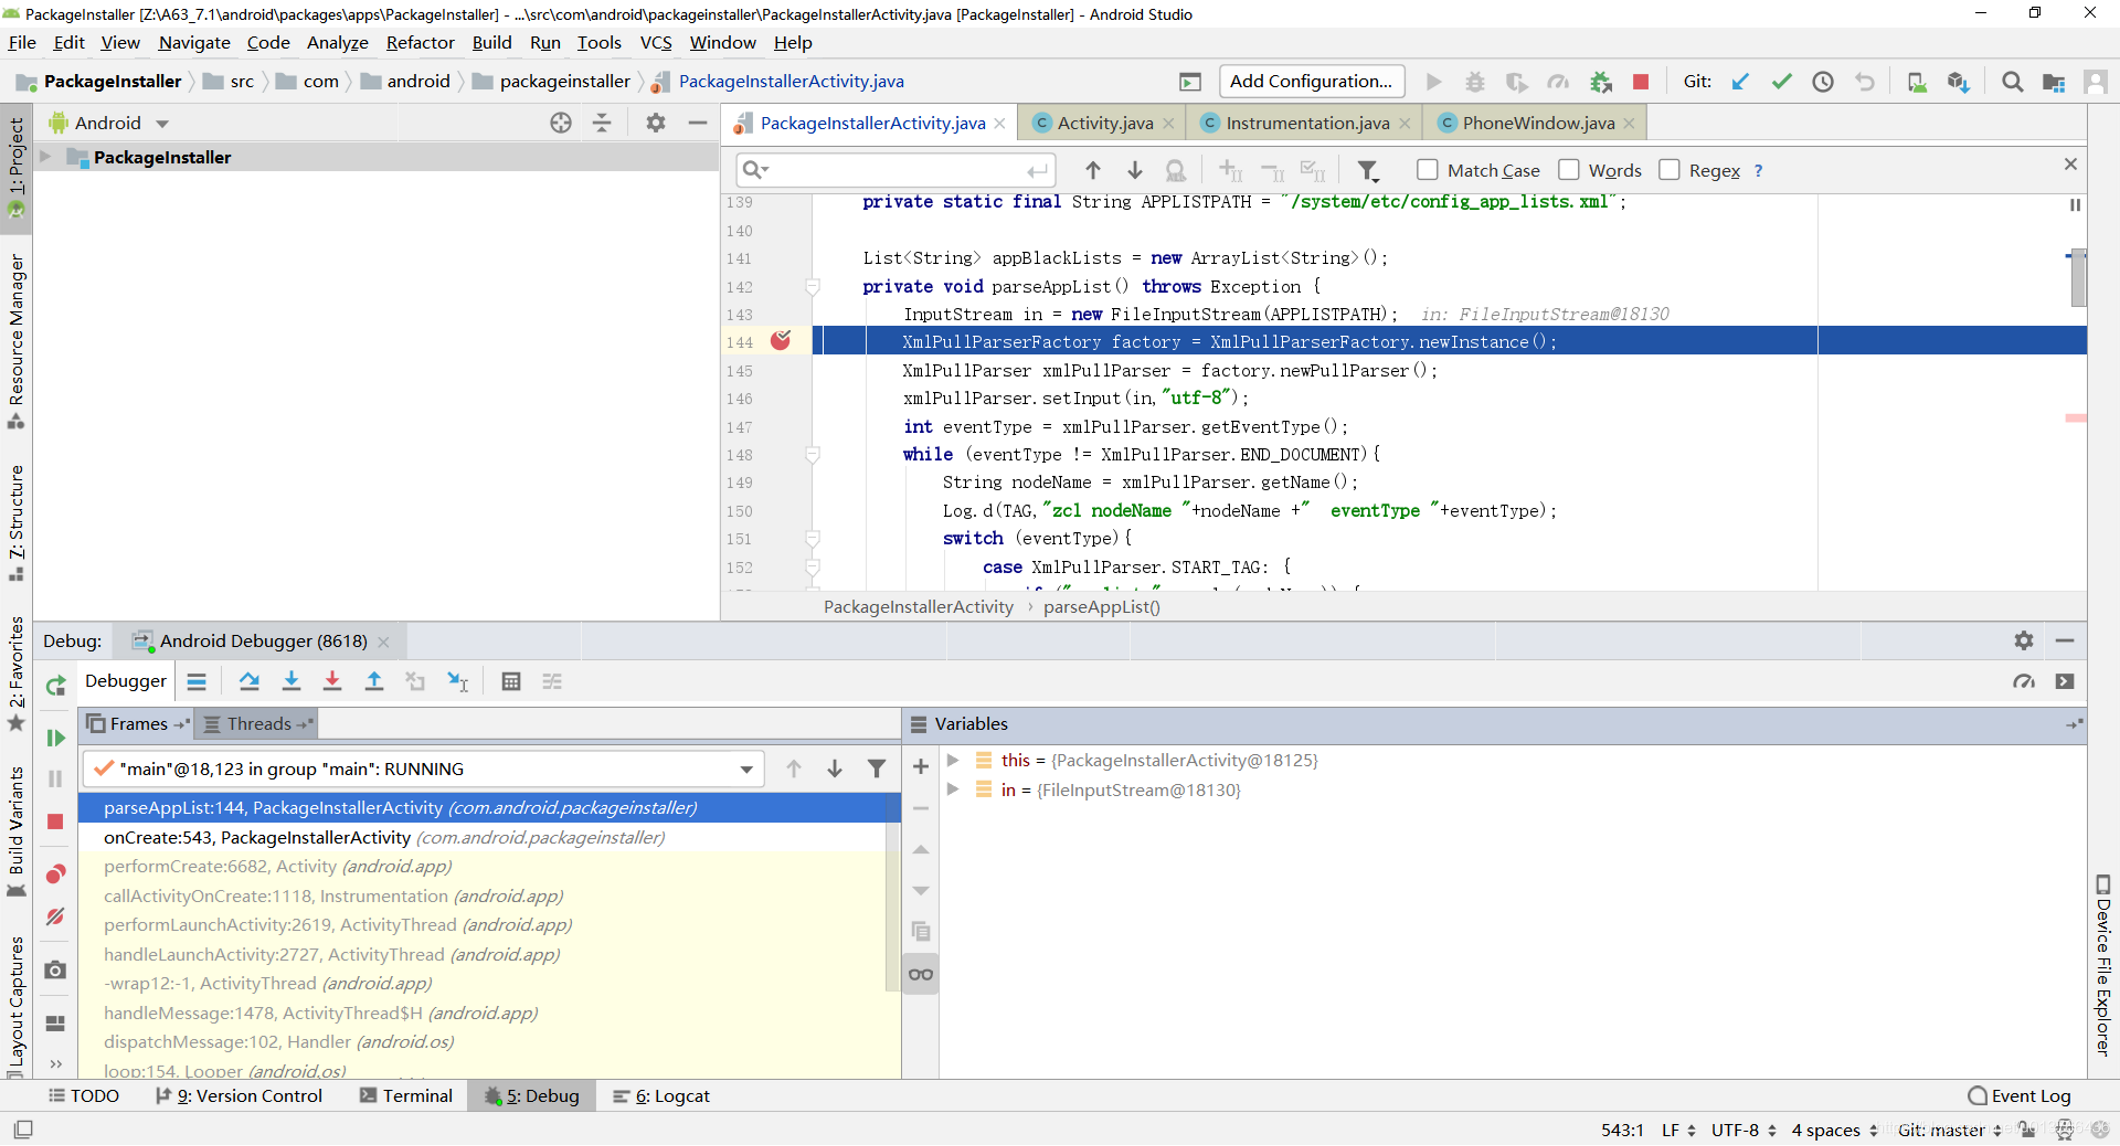Enable the Words checkbox

click(x=1569, y=170)
